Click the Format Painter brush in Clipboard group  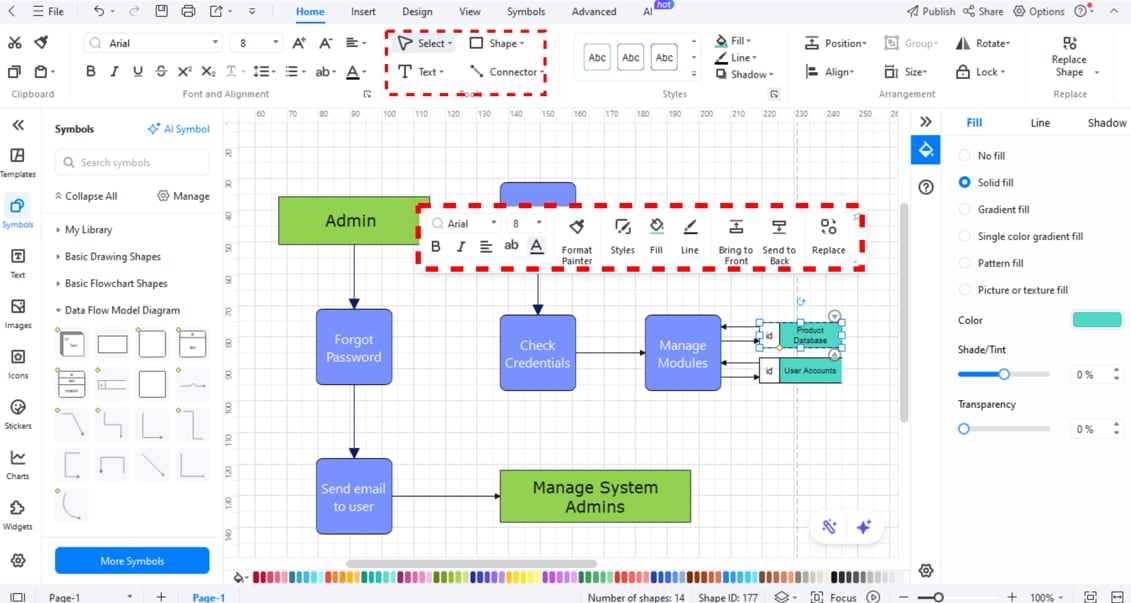coord(42,43)
